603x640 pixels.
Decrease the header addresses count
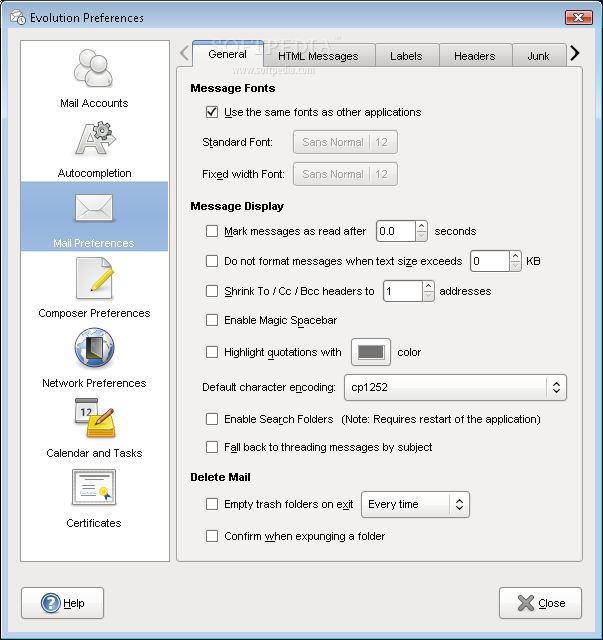tap(428, 296)
